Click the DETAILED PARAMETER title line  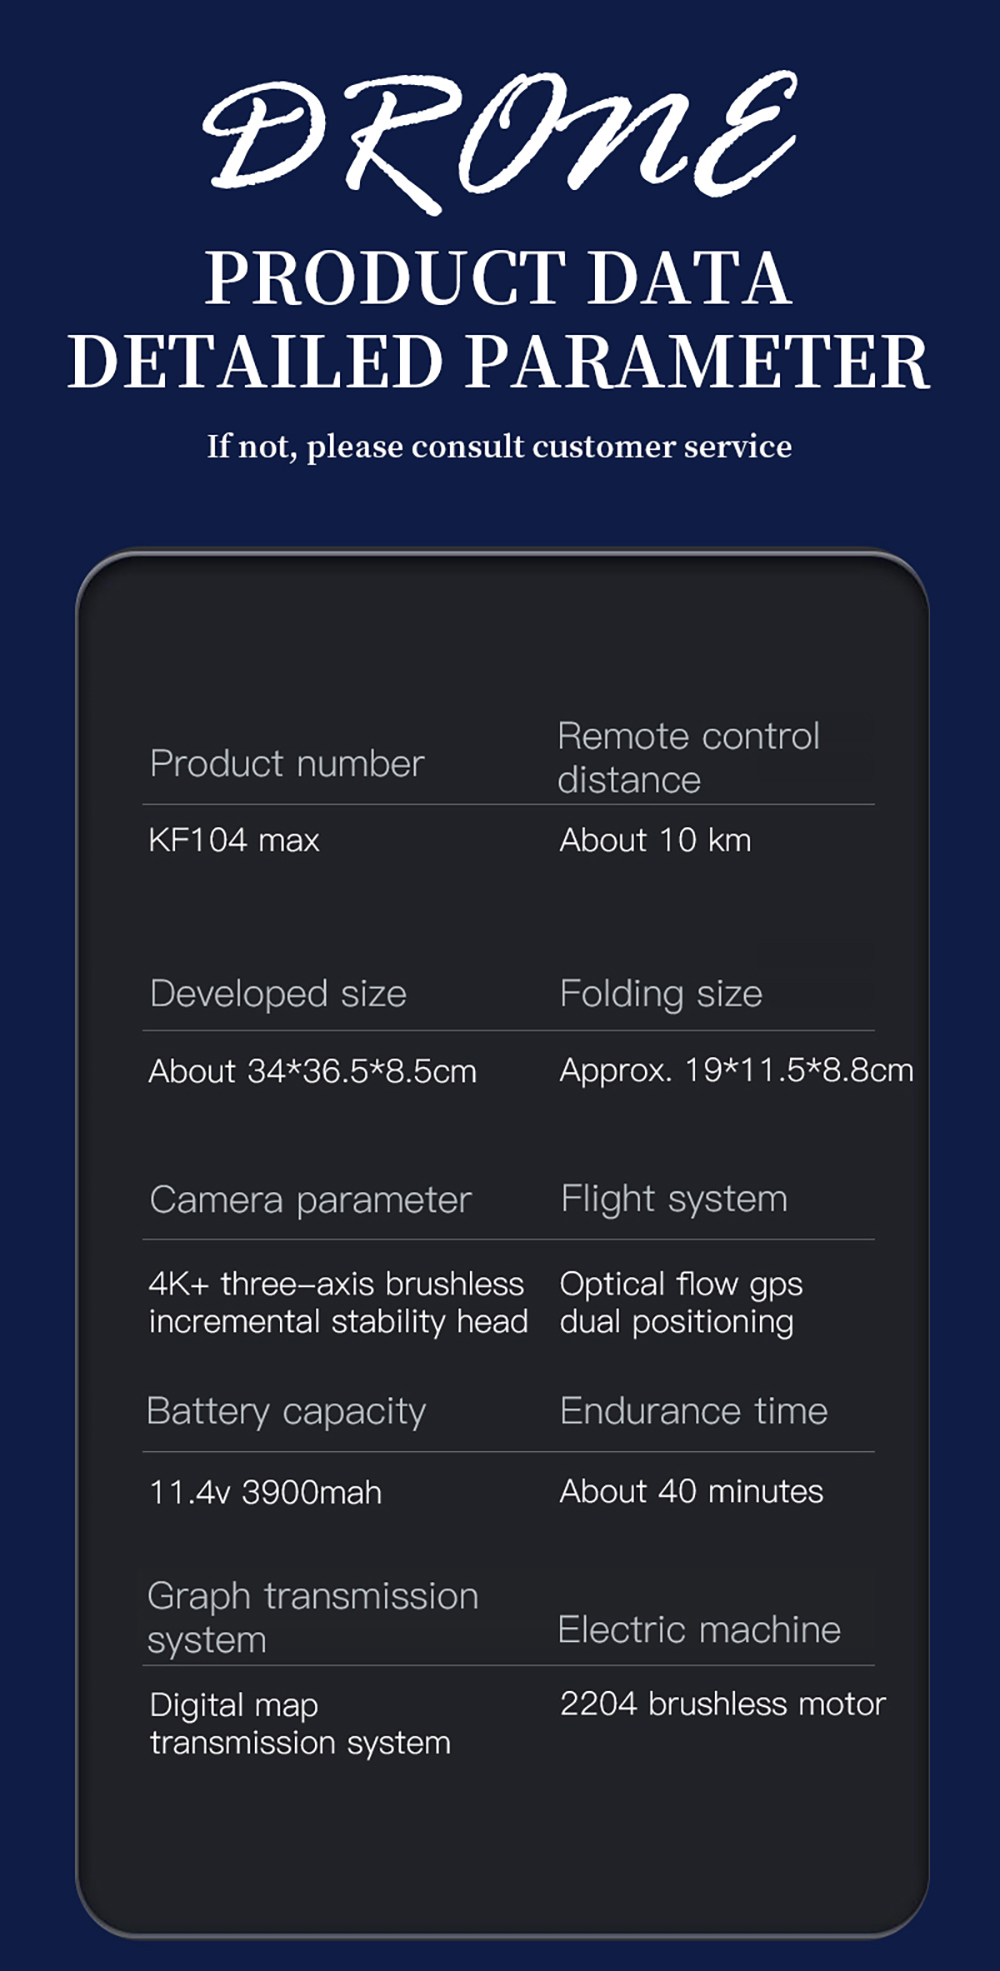coord(499,362)
